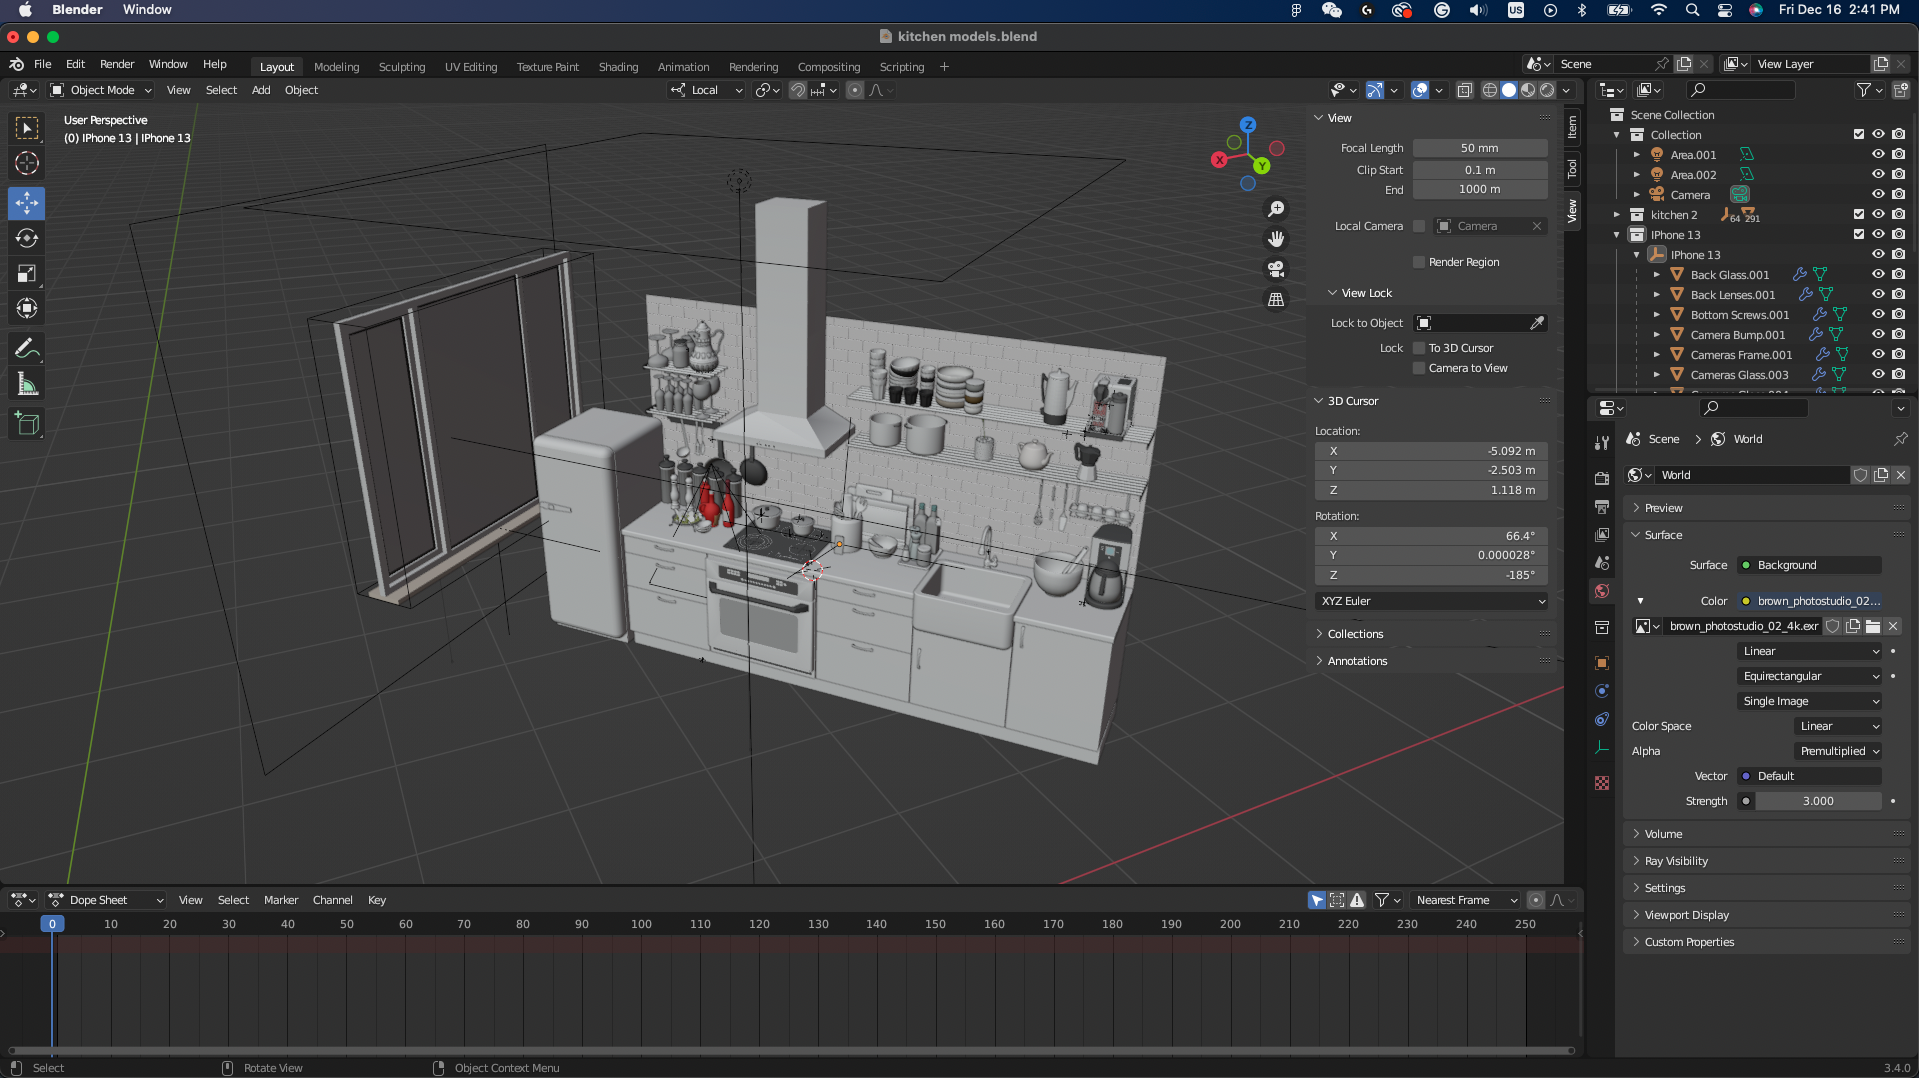Activate the Measure tool
Viewport: 1919px width, 1078px height.
(x=27, y=385)
